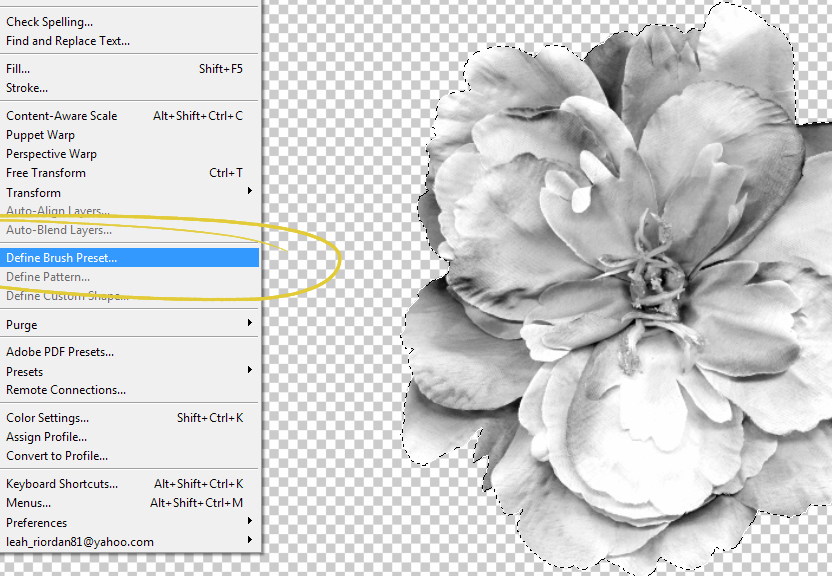The height and width of the screenshot is (576, 832).
Task: Expand the Presets submenu
Action: (129, 371)
